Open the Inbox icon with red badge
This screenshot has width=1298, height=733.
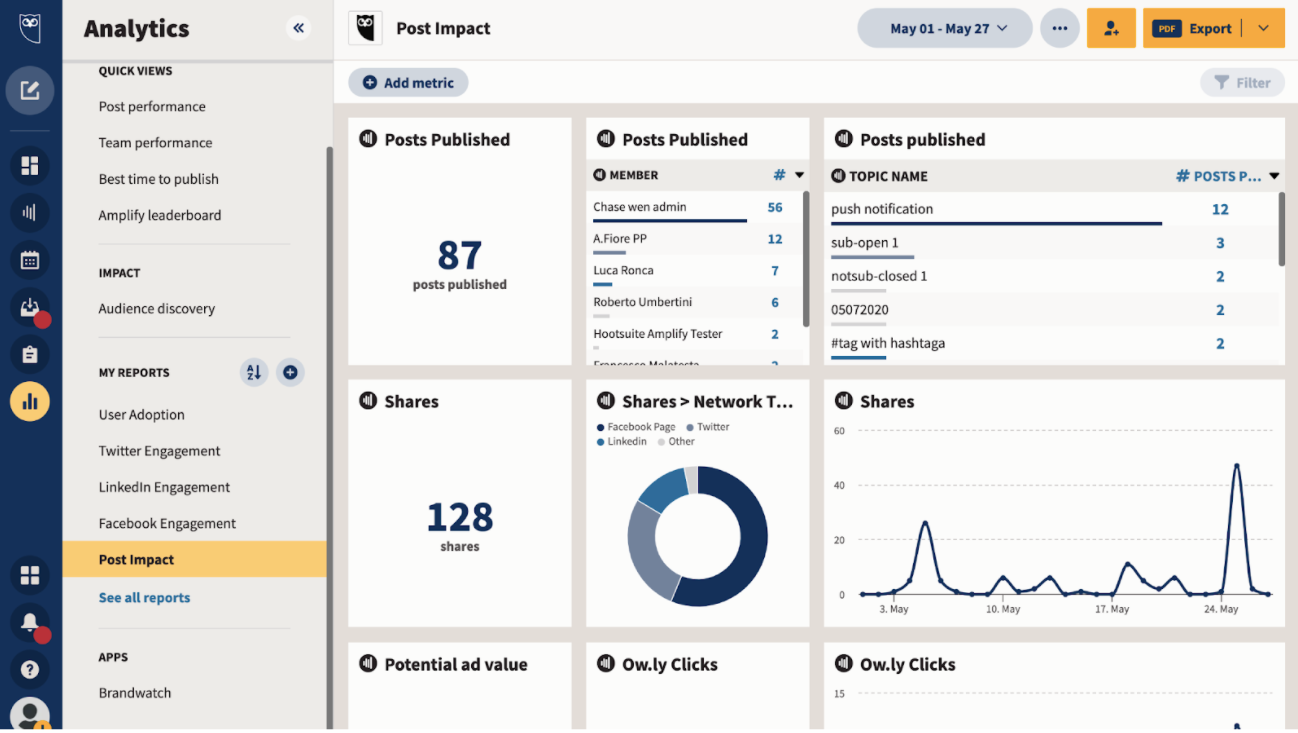[x=30, y=308]
